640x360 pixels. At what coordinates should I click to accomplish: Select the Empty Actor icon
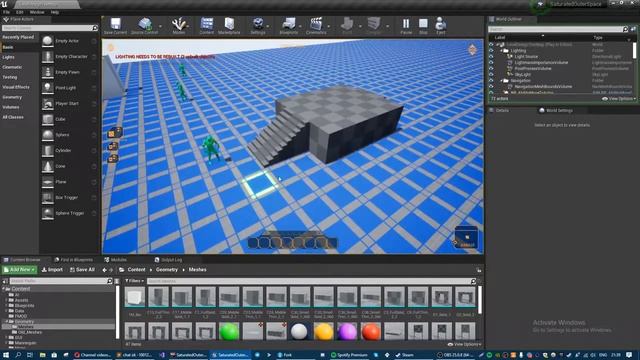point(48,41)
